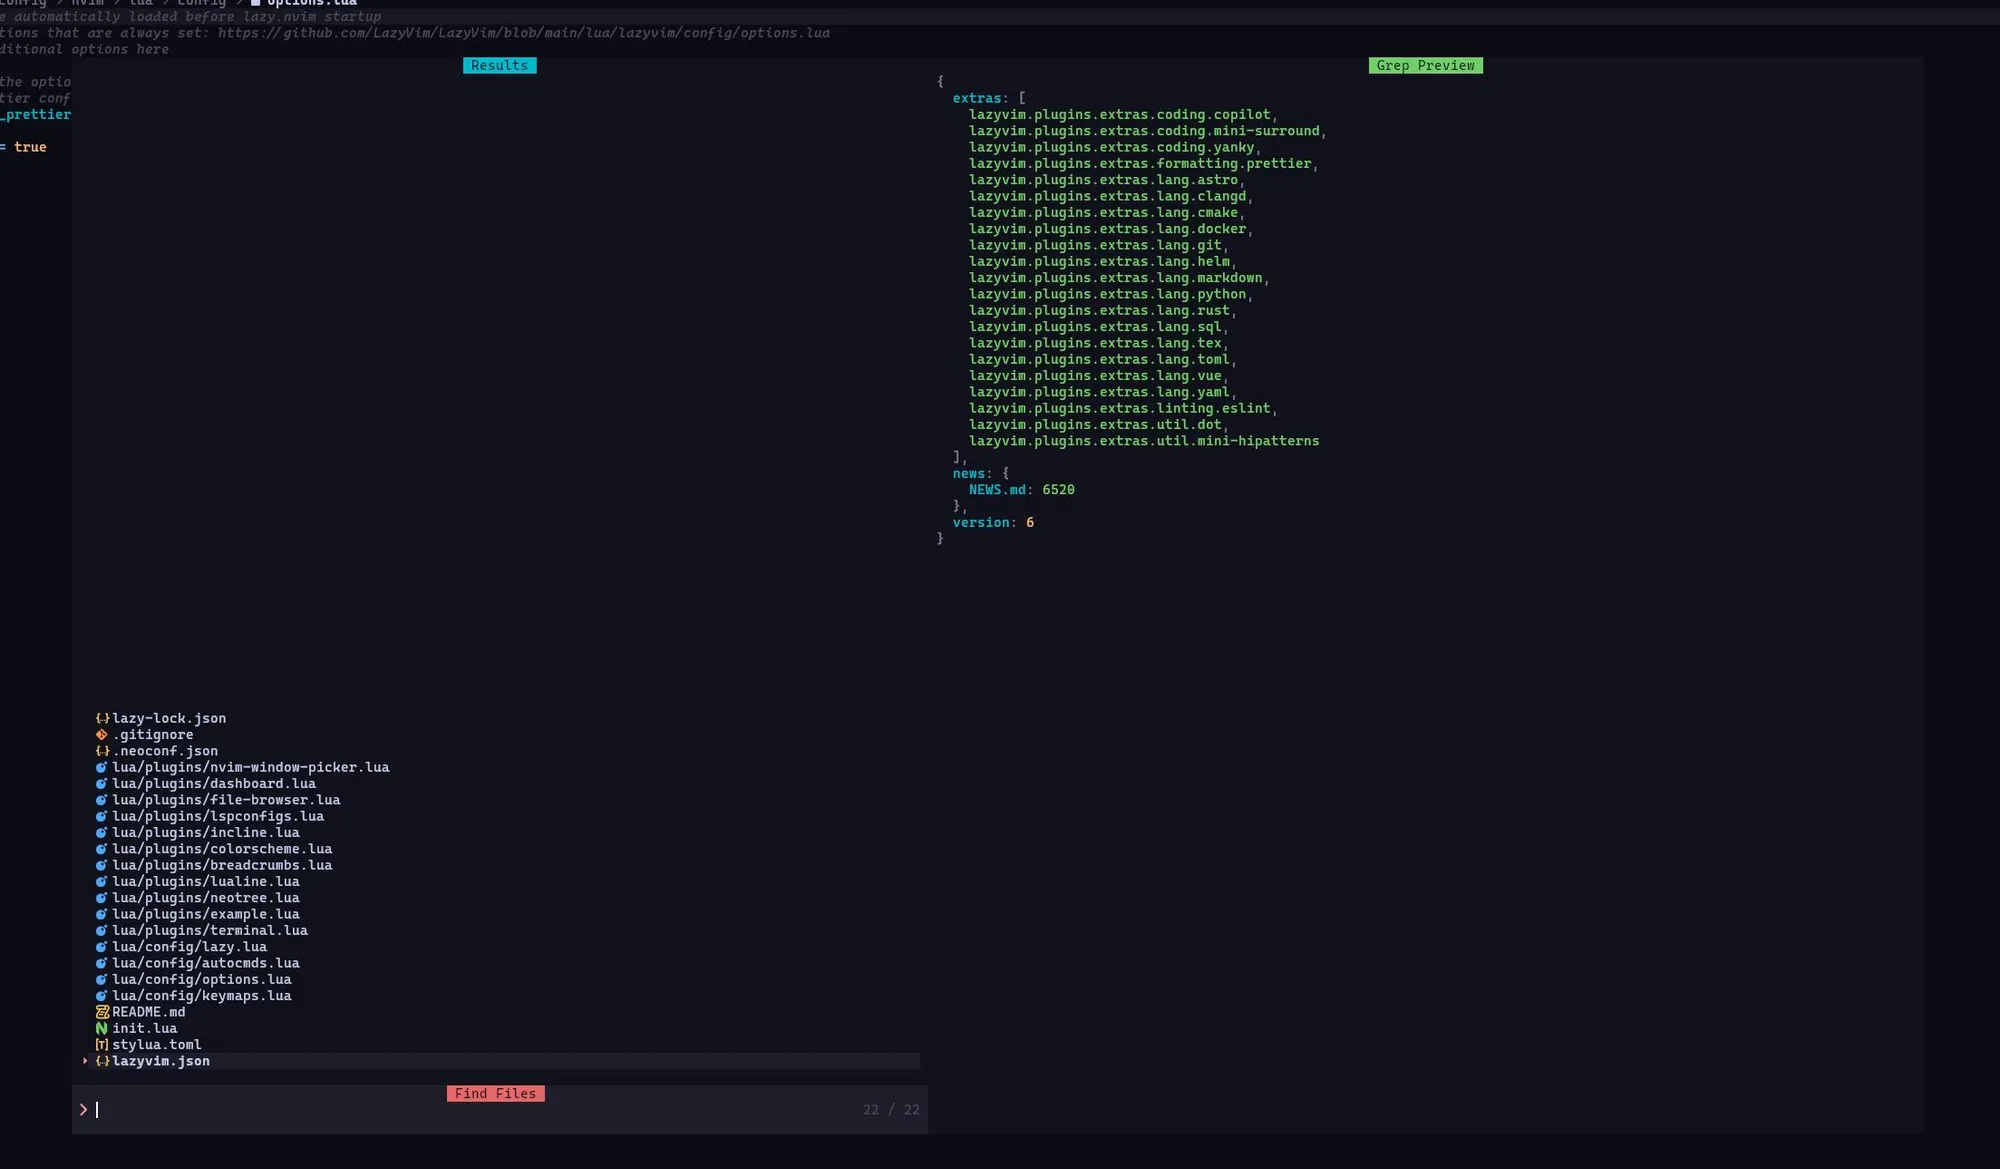This screenshot has height=1169, width=2000.
Task: Choose lua/config/autocmds.lua entry
Action: click(x=206, y=963)
